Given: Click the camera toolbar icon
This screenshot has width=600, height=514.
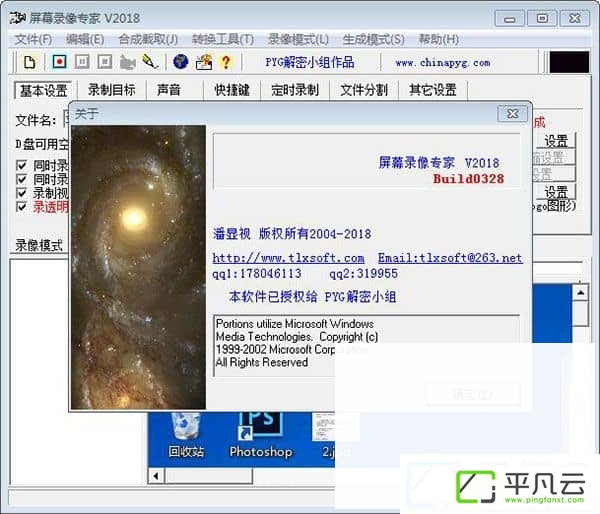Looking at the screenshot, I should (127, 62).
